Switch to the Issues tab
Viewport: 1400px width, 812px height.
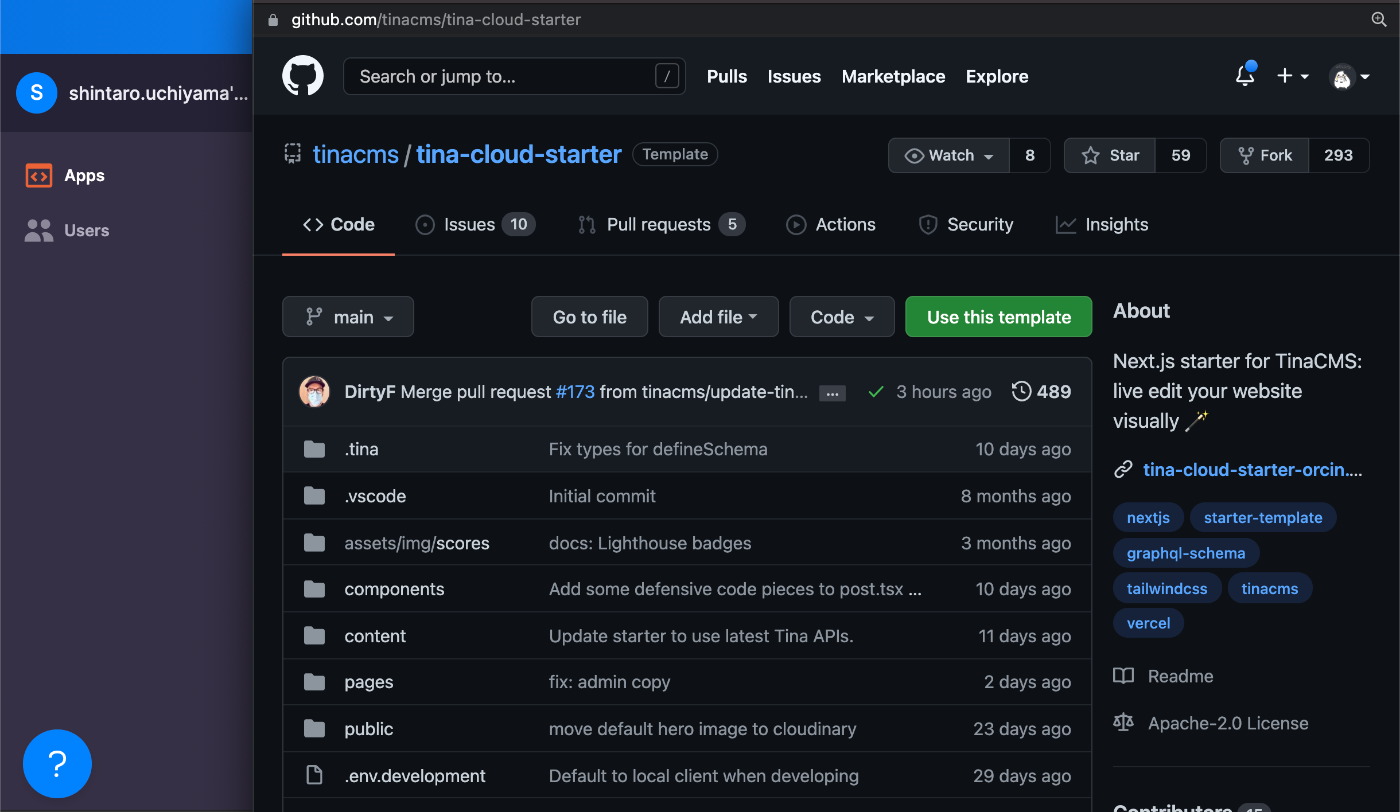tap(476, 225)
